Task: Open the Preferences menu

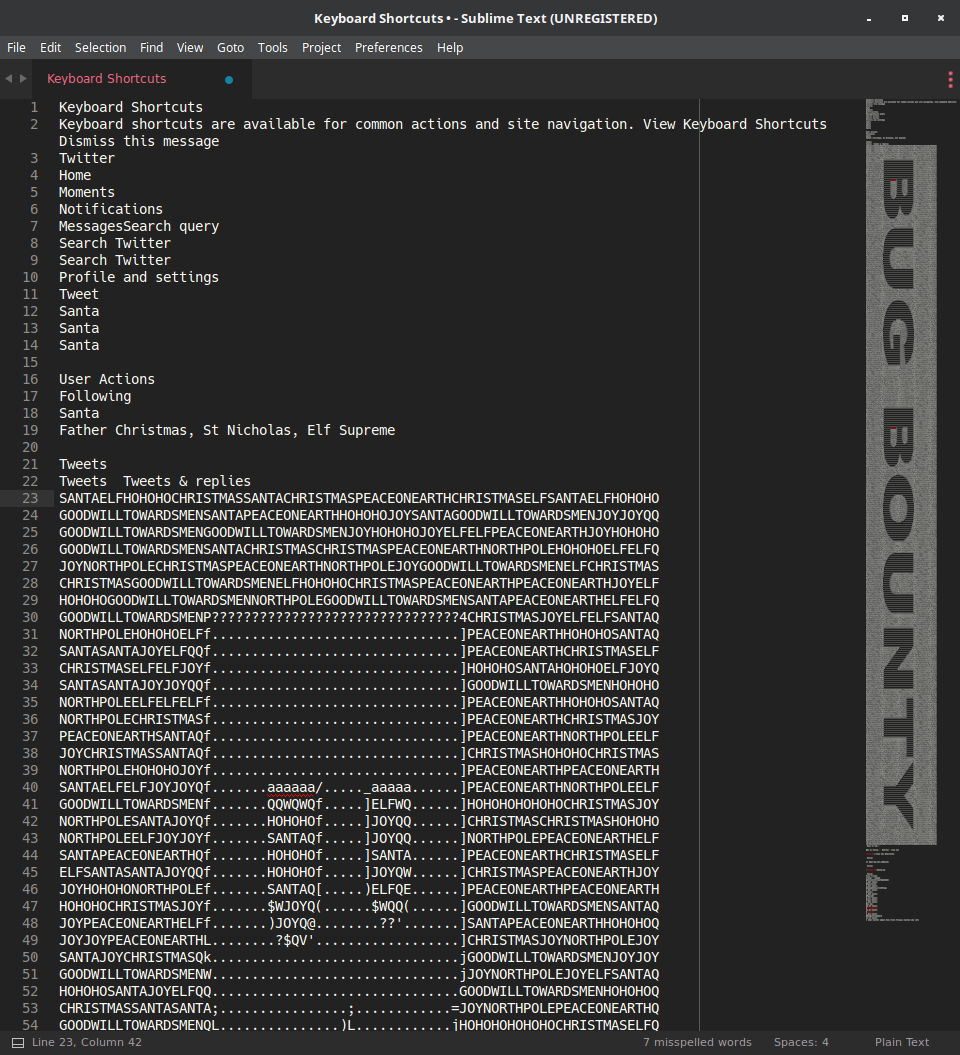Action: 388,47
